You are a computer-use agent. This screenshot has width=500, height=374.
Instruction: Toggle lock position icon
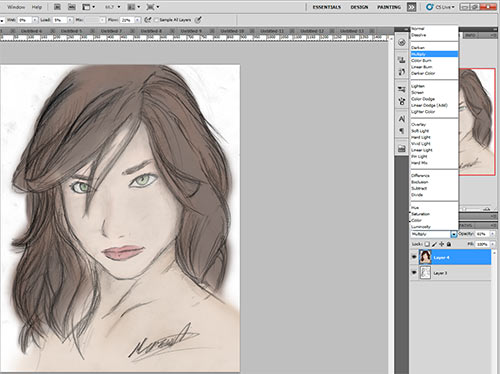(x=442, y=244)
